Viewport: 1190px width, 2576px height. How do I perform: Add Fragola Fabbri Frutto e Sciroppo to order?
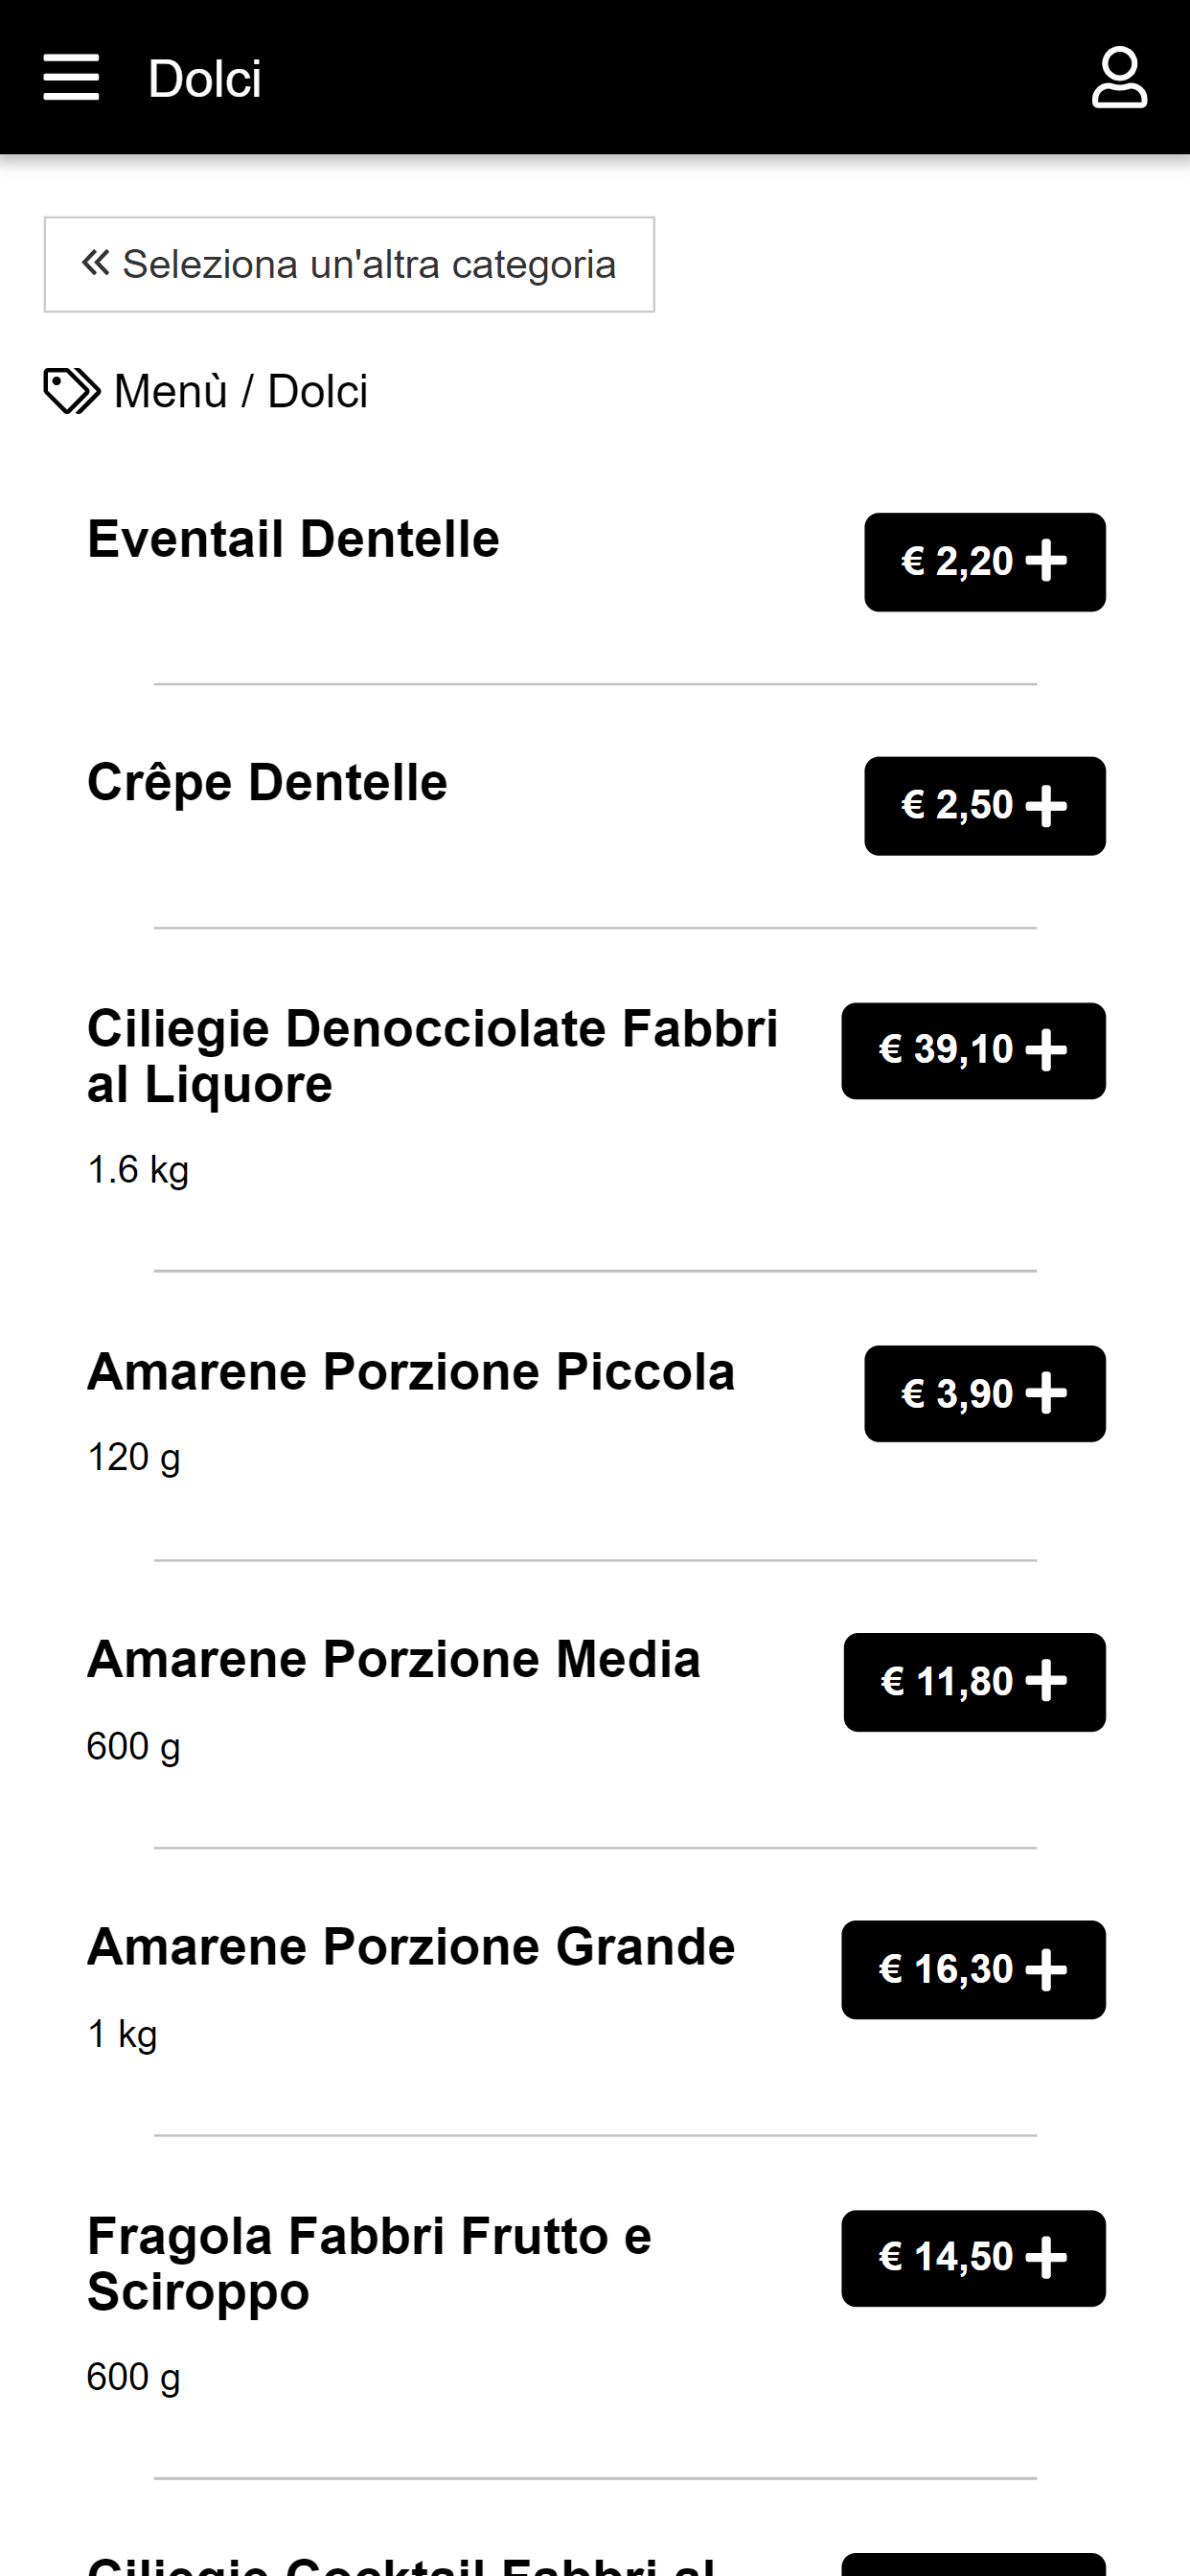pos(973,2258)
